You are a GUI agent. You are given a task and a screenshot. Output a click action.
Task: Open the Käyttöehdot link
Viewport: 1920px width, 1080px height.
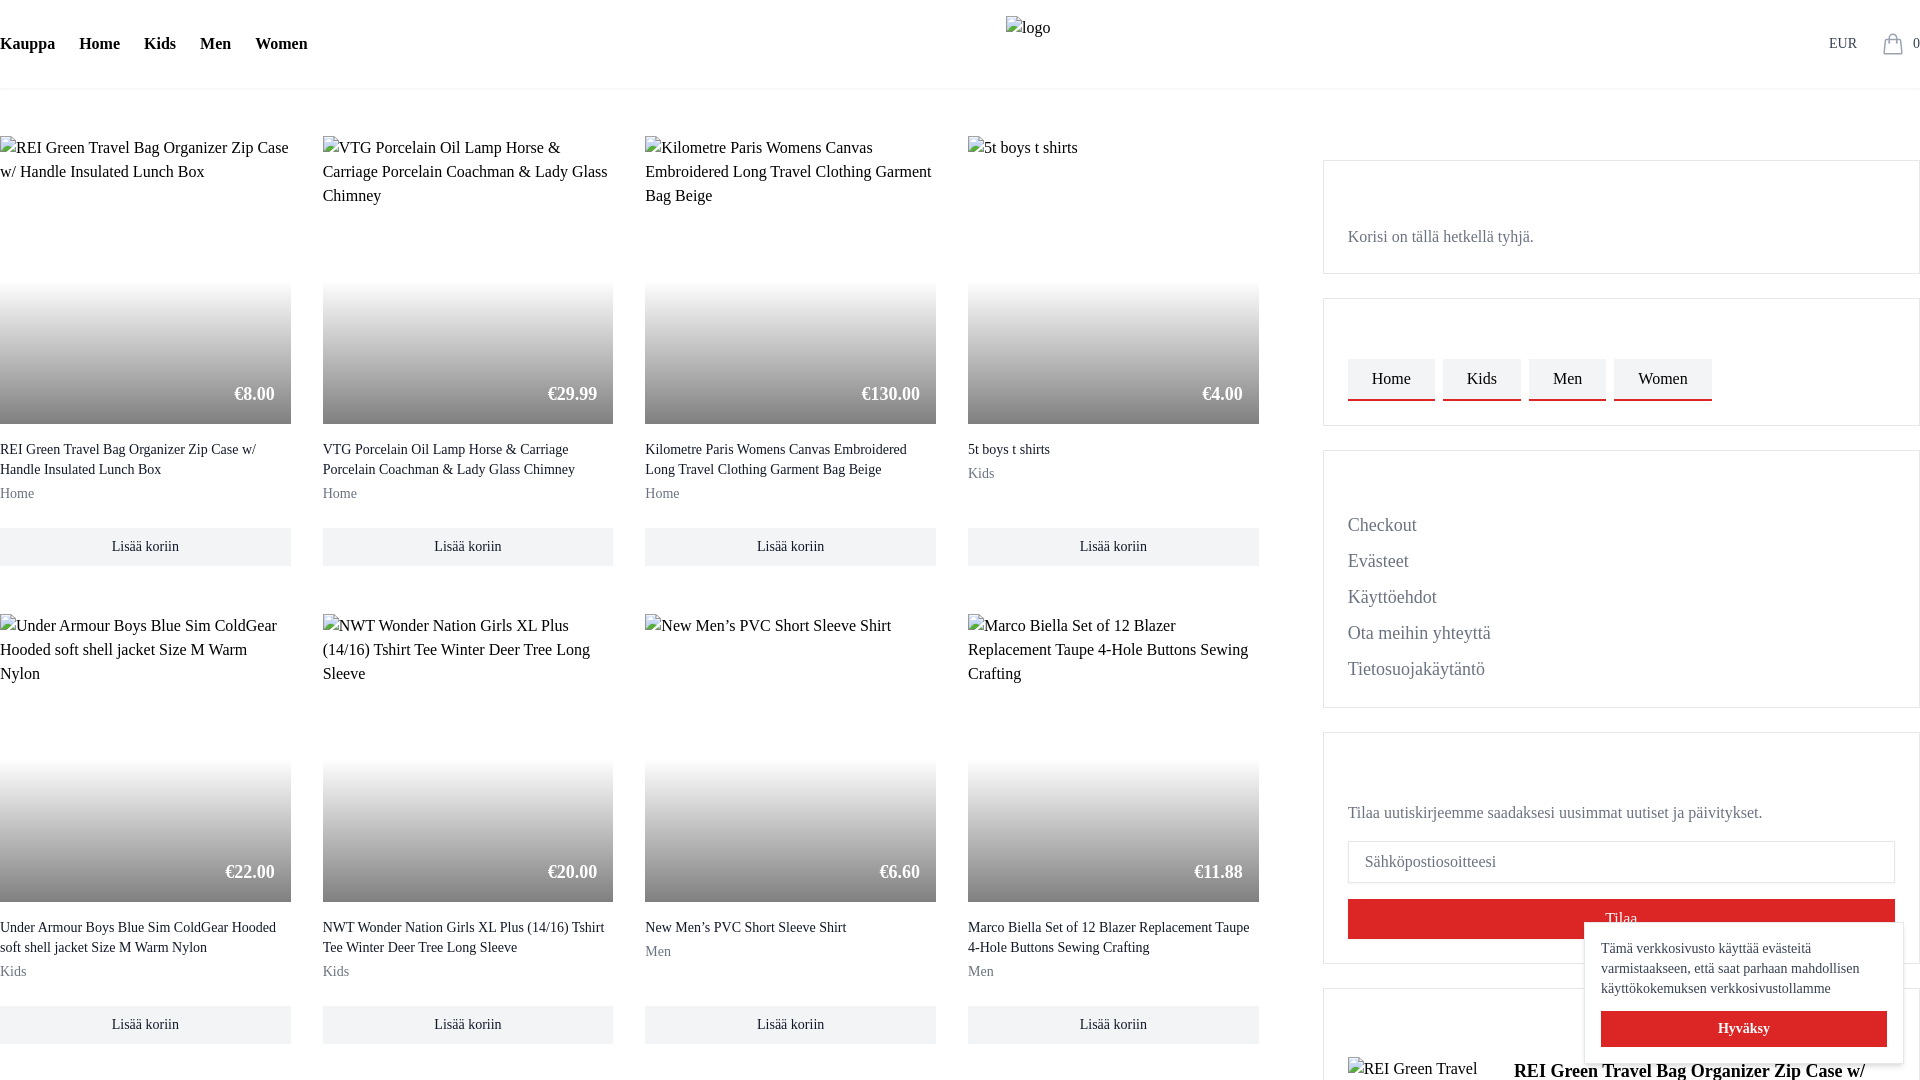point(1392,597)
